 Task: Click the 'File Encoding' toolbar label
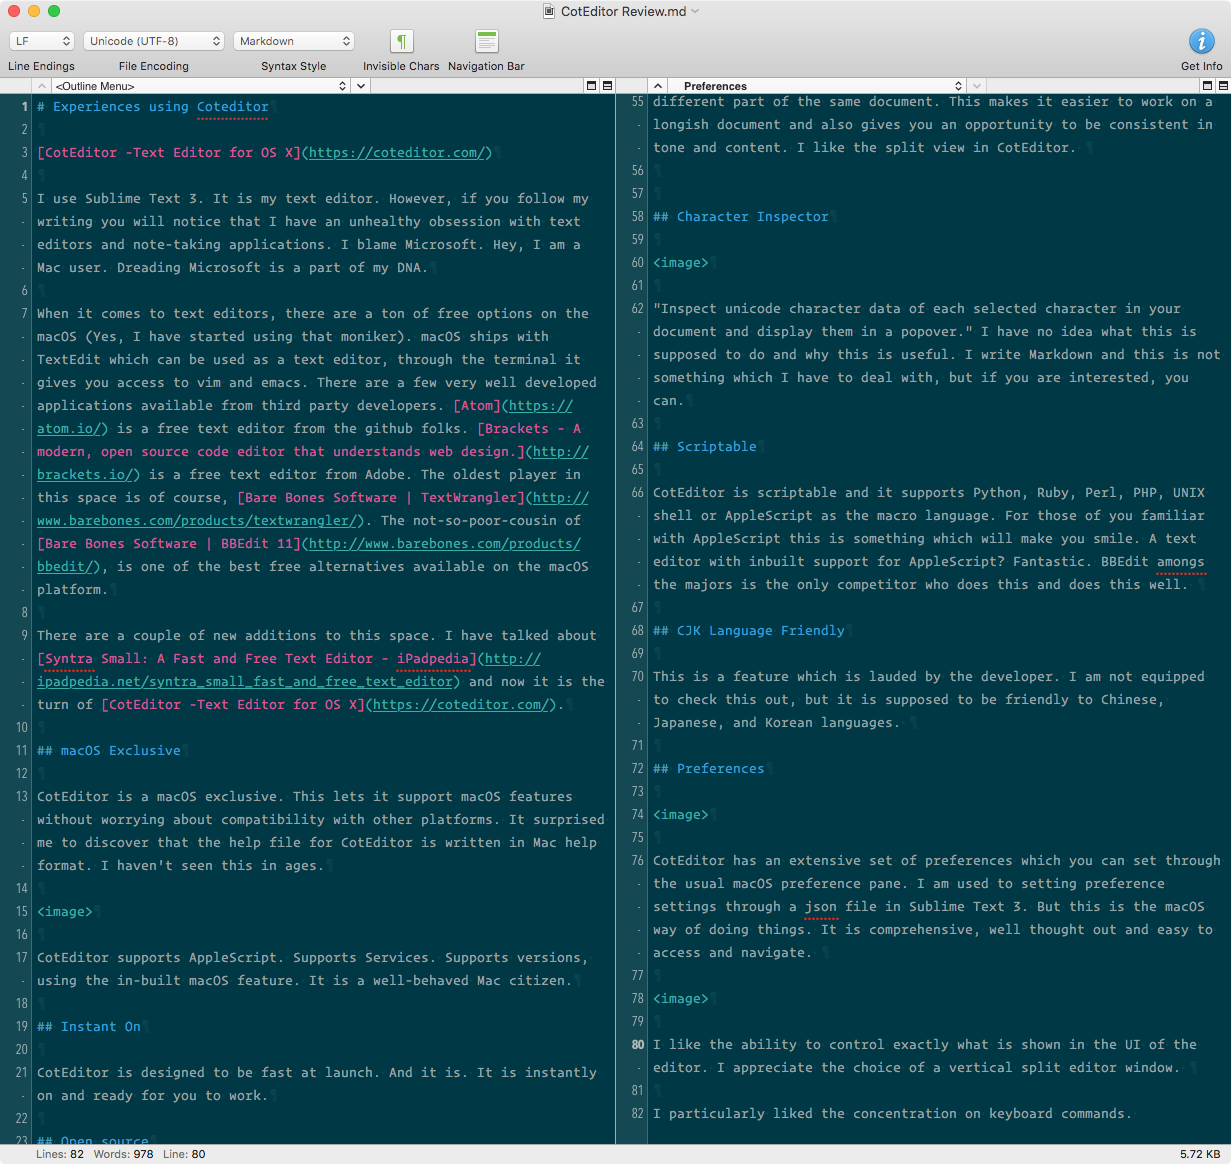[x=154, y=66]
